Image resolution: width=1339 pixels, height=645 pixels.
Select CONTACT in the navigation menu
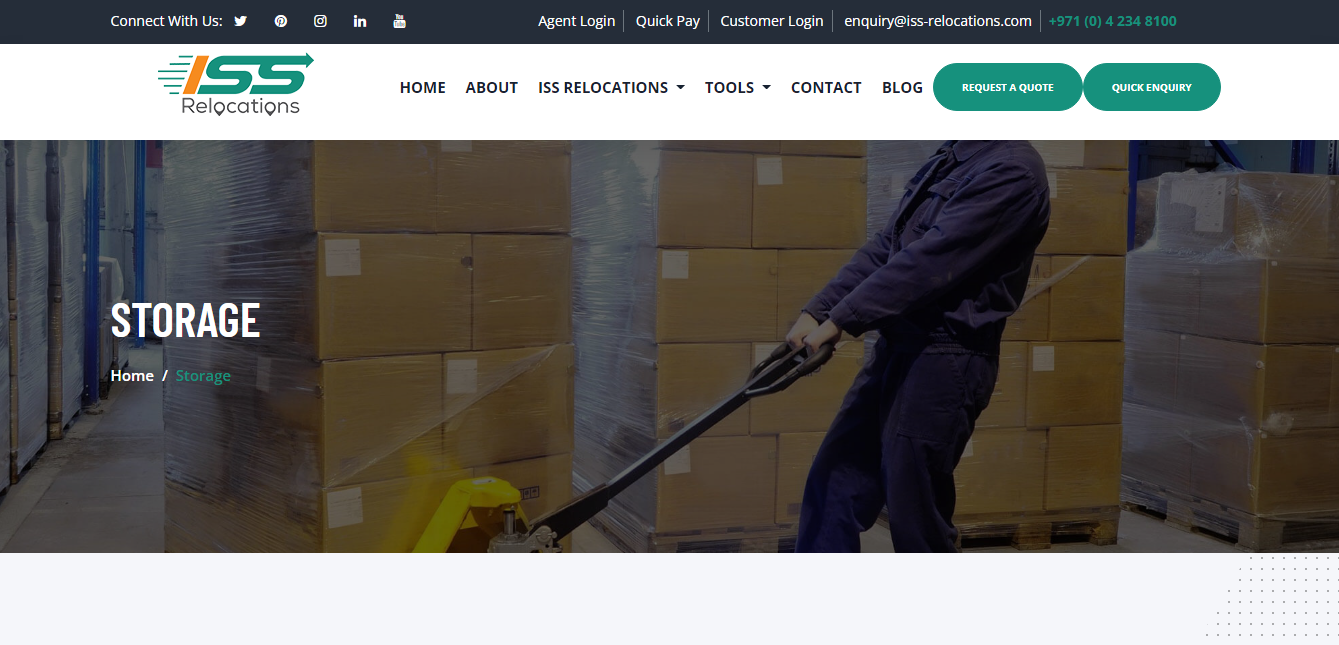pos(826,88)
